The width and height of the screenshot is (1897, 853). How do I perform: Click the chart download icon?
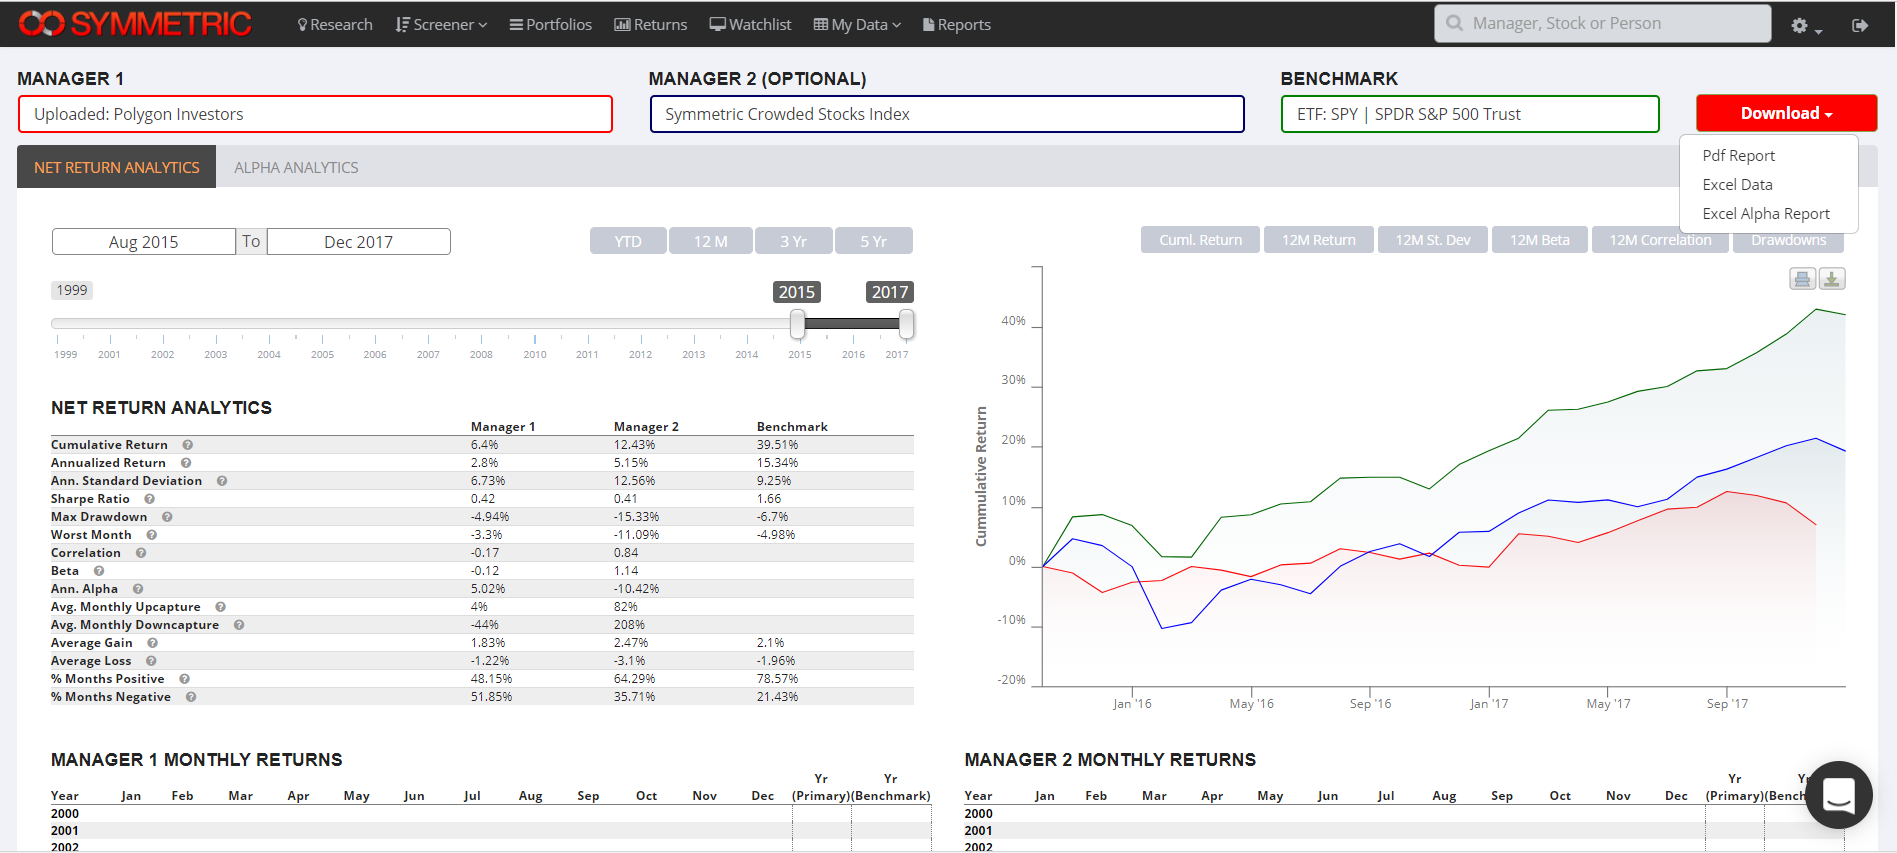tap(1832, 279)
